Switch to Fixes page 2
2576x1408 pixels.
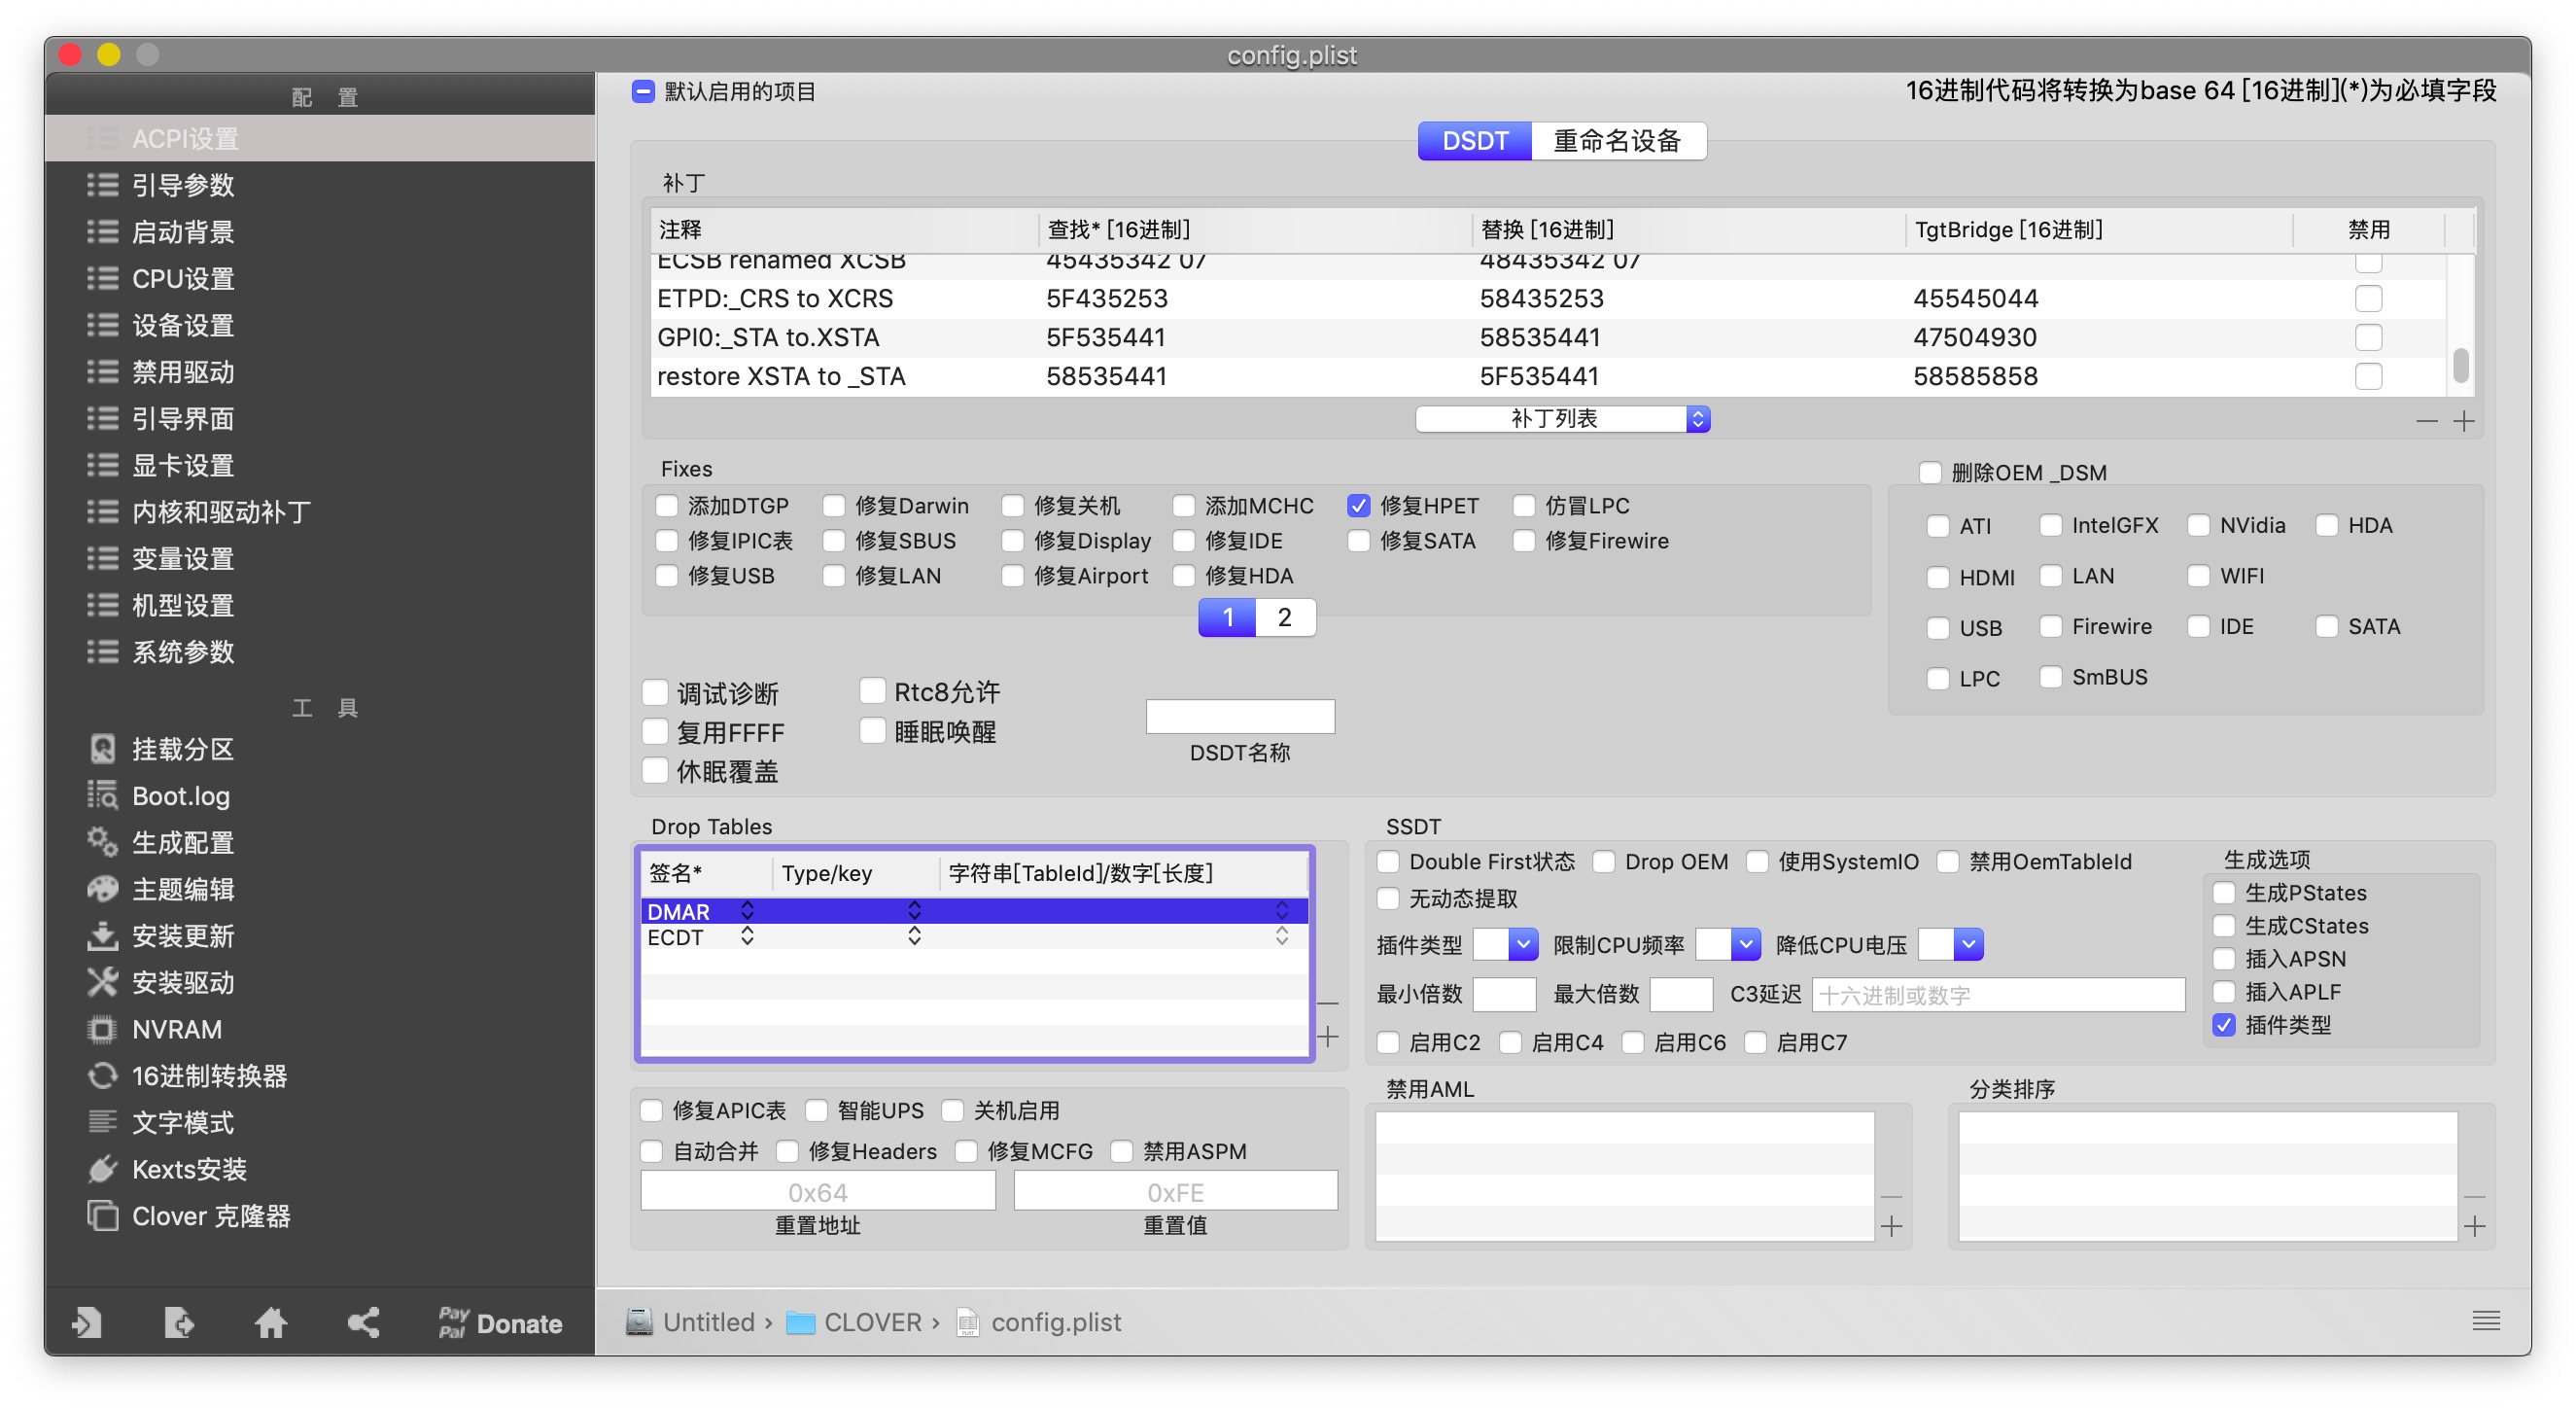tap(1284, 617)
